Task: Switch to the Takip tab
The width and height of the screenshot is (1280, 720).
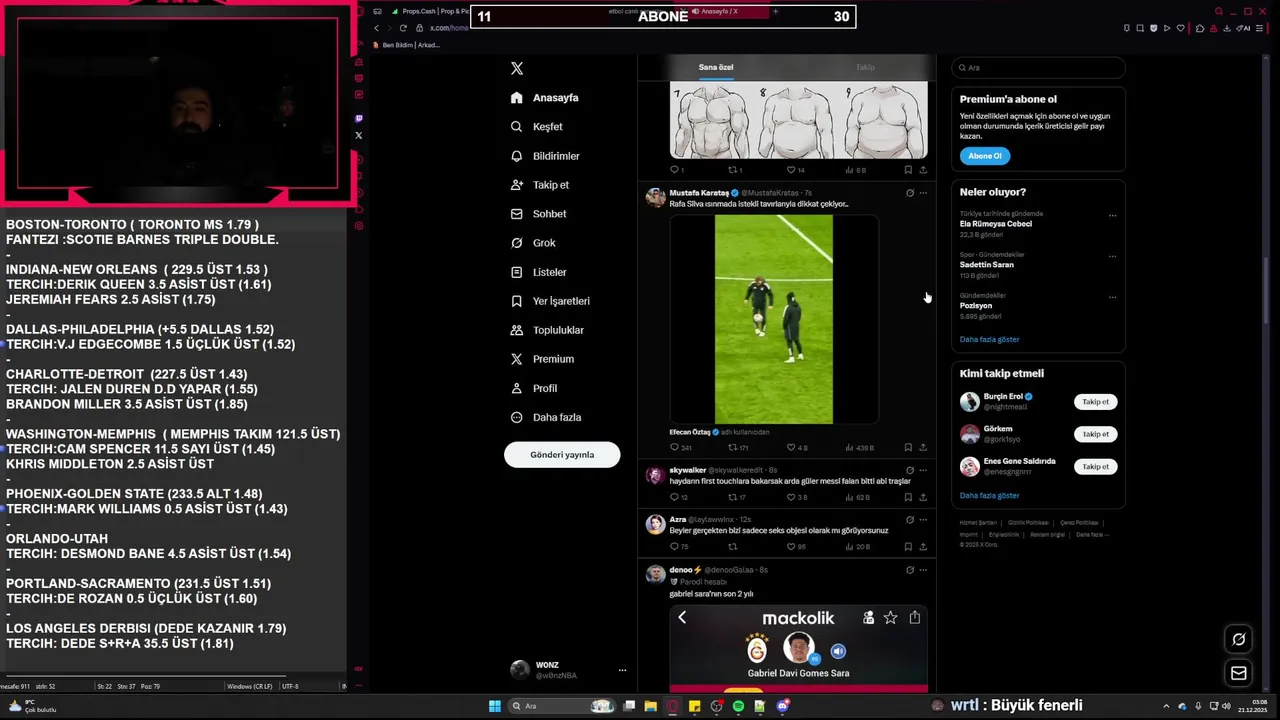Action: pos(865,67)
